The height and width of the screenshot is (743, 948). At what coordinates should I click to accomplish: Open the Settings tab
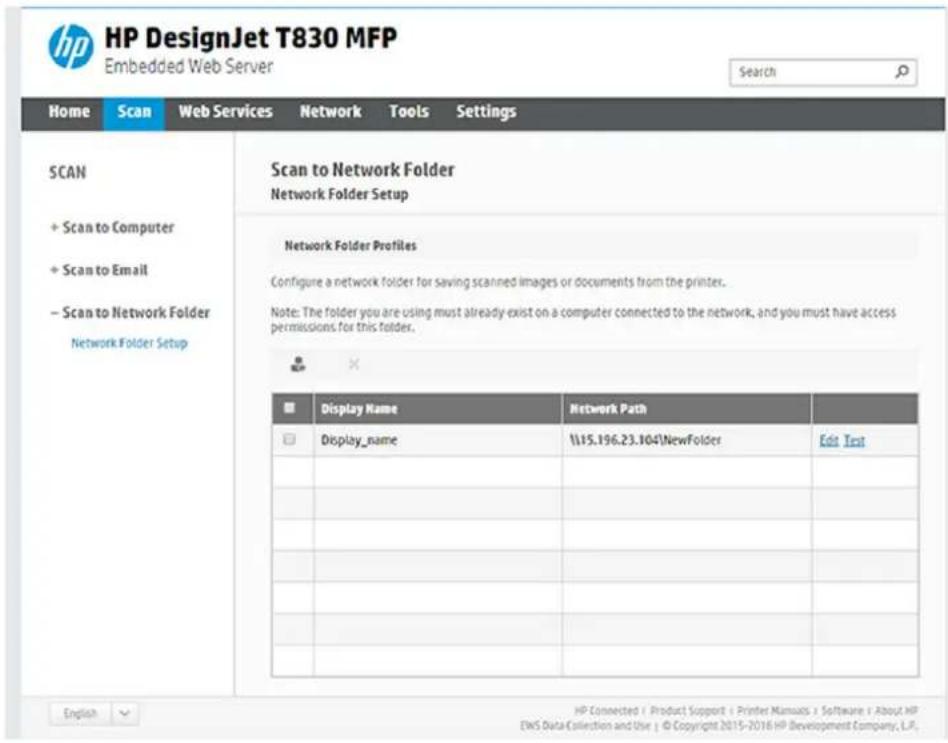486,112
